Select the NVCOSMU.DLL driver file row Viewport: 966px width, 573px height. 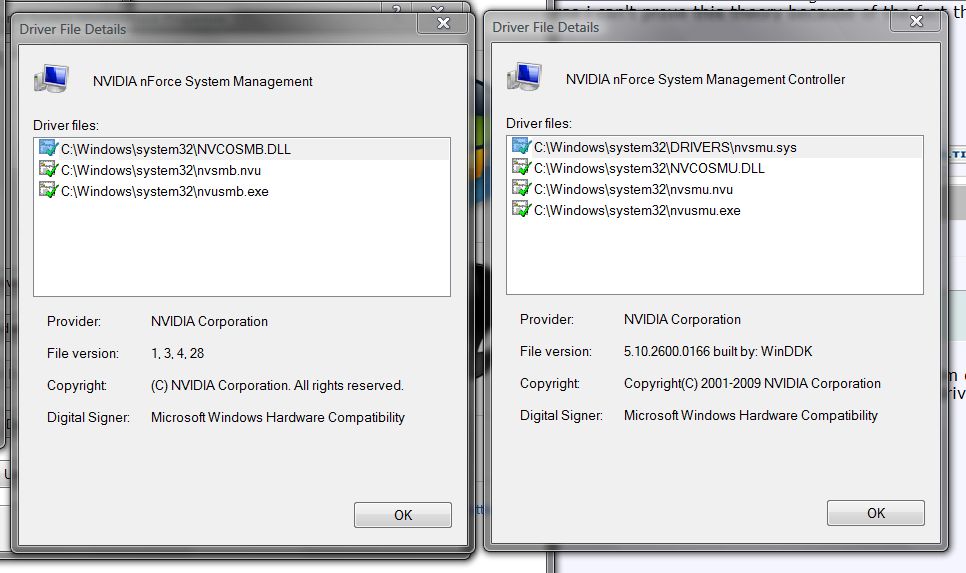click(x=715, y=168)
